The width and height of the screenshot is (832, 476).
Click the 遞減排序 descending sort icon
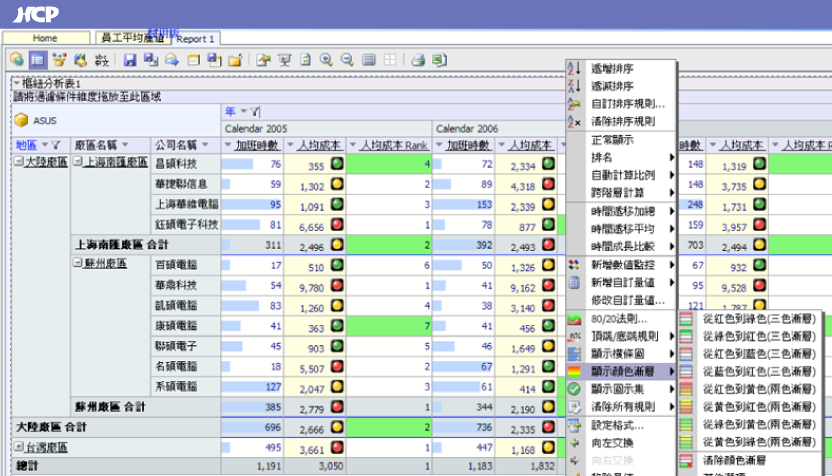point(575,86)
